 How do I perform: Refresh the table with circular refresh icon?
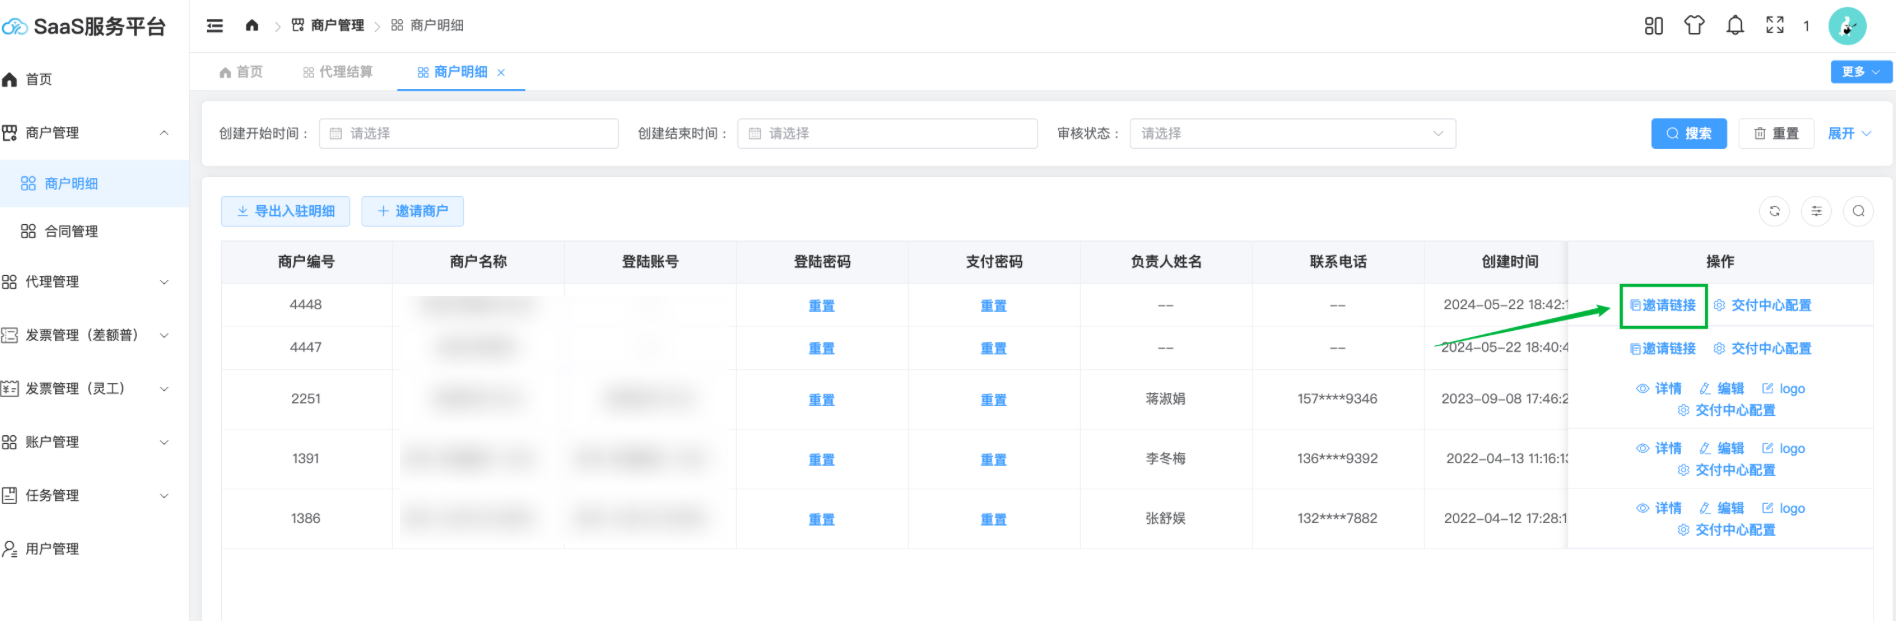click(x=1774, y=211)
